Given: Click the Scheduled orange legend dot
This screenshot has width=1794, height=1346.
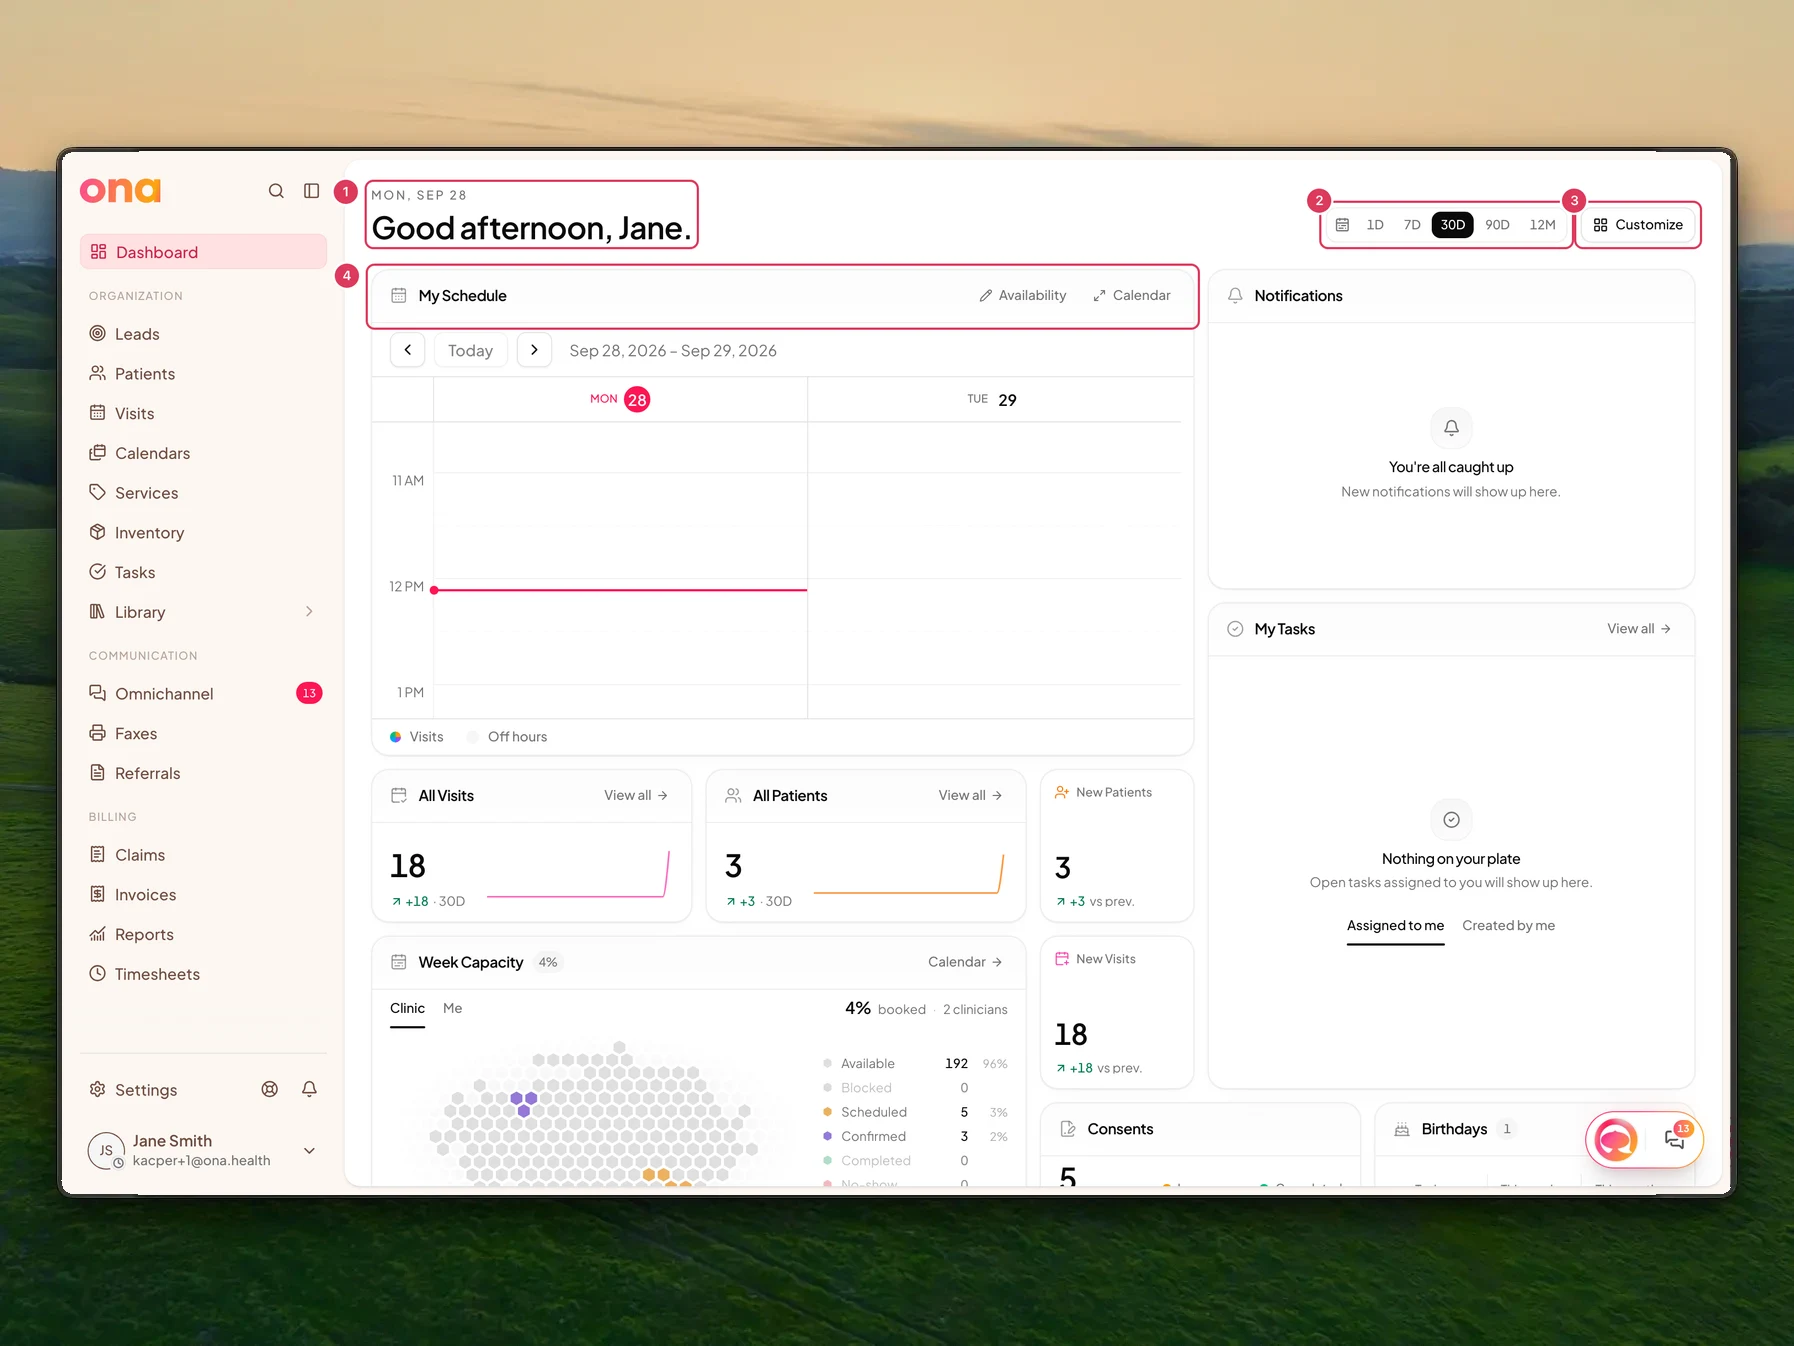Looking at the screenshot, I should click(x=827, y=1112).
